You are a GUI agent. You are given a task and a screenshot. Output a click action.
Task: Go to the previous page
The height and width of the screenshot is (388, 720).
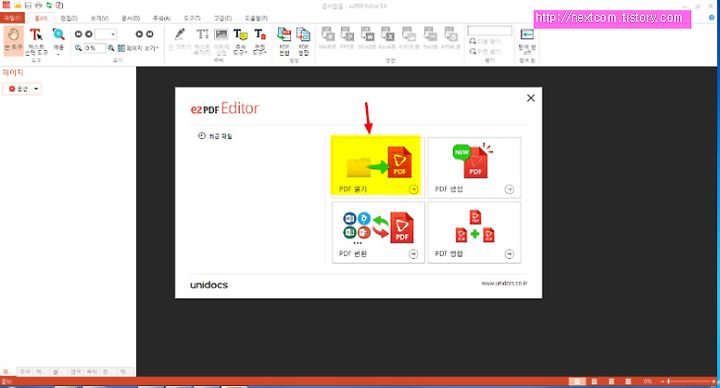pos(88,34)
